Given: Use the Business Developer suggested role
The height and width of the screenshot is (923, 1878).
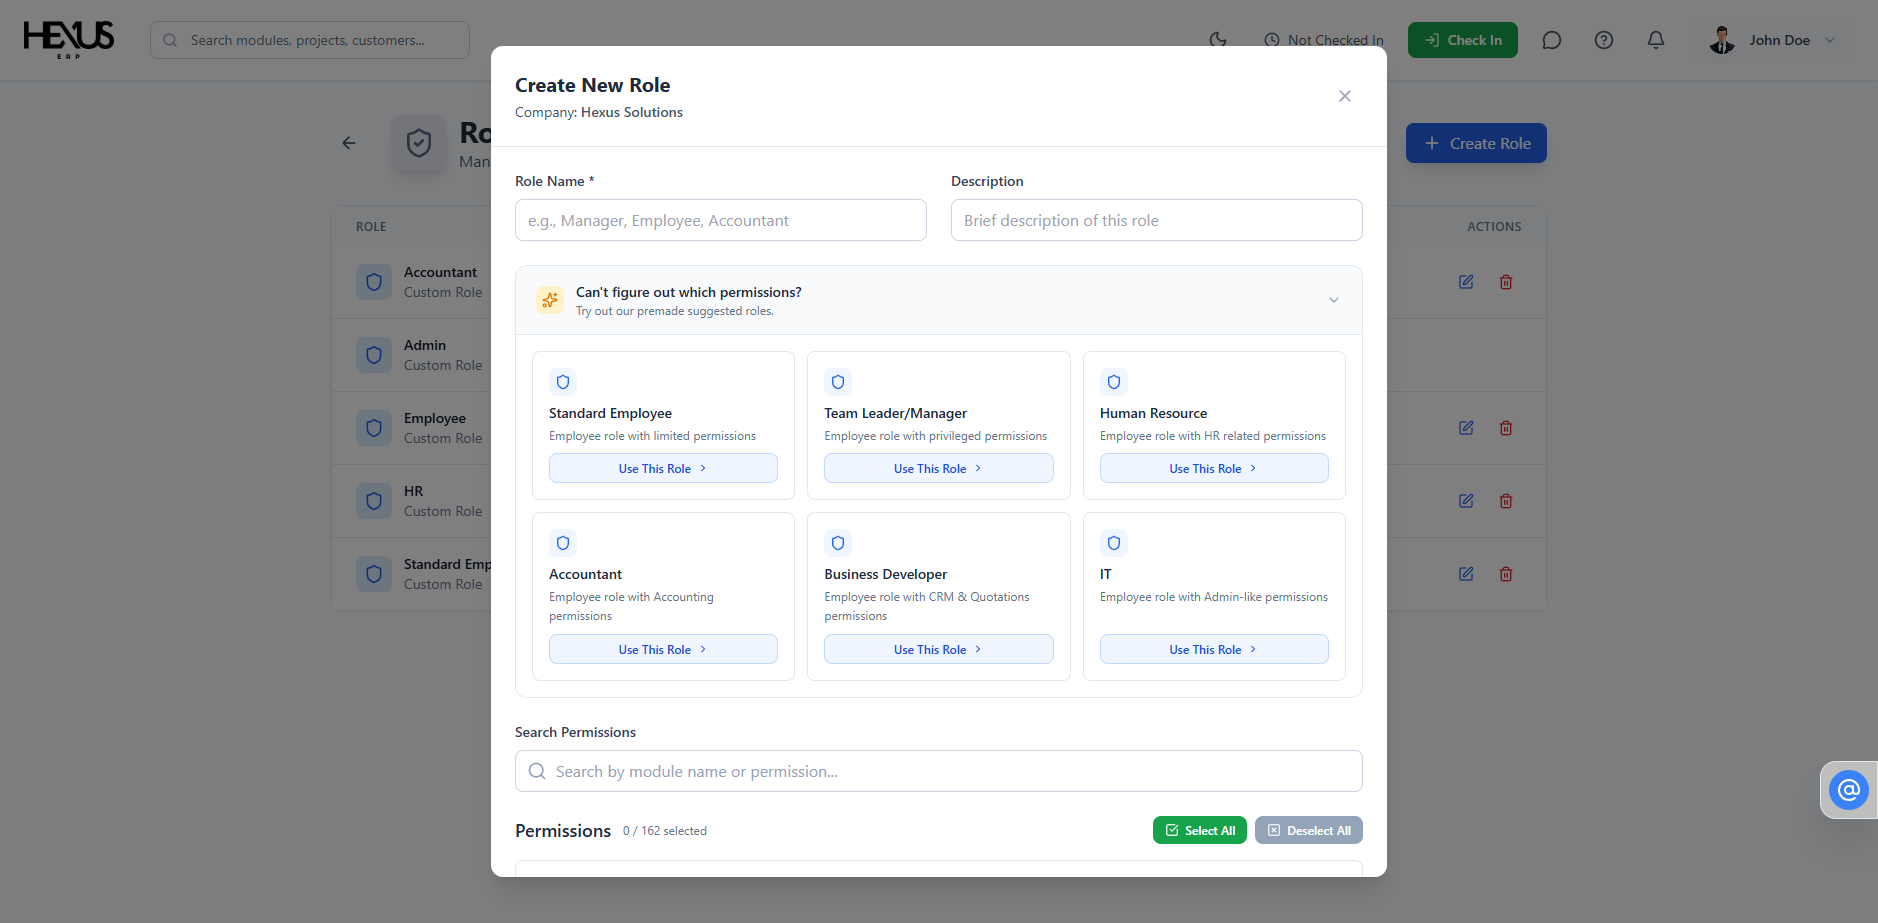Looking at the screenshot, I should point(938,649).
